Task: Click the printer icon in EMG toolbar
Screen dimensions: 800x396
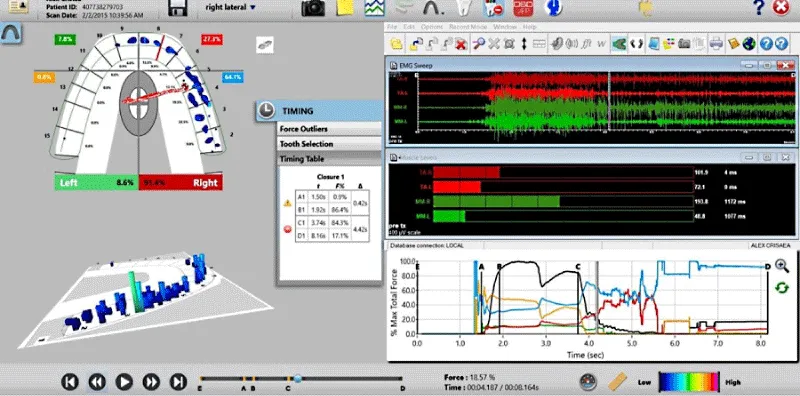Action: 716,44
